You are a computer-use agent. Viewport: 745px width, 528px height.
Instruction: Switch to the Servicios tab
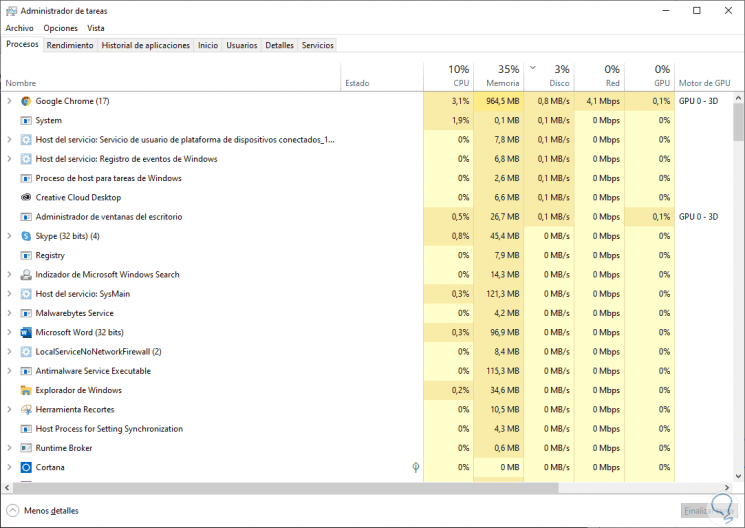(317, 46)
